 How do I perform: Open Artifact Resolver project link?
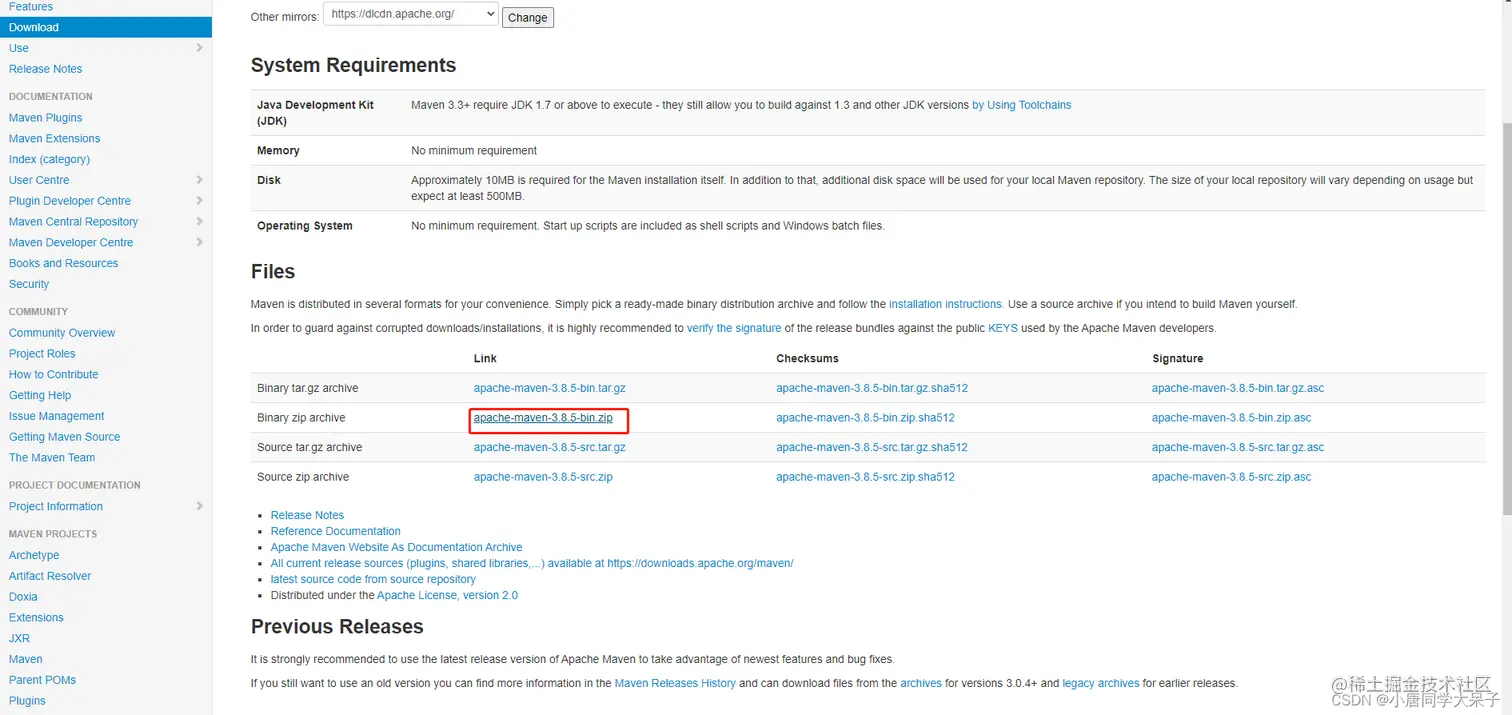pyautogui.click(x=50, y=576)
